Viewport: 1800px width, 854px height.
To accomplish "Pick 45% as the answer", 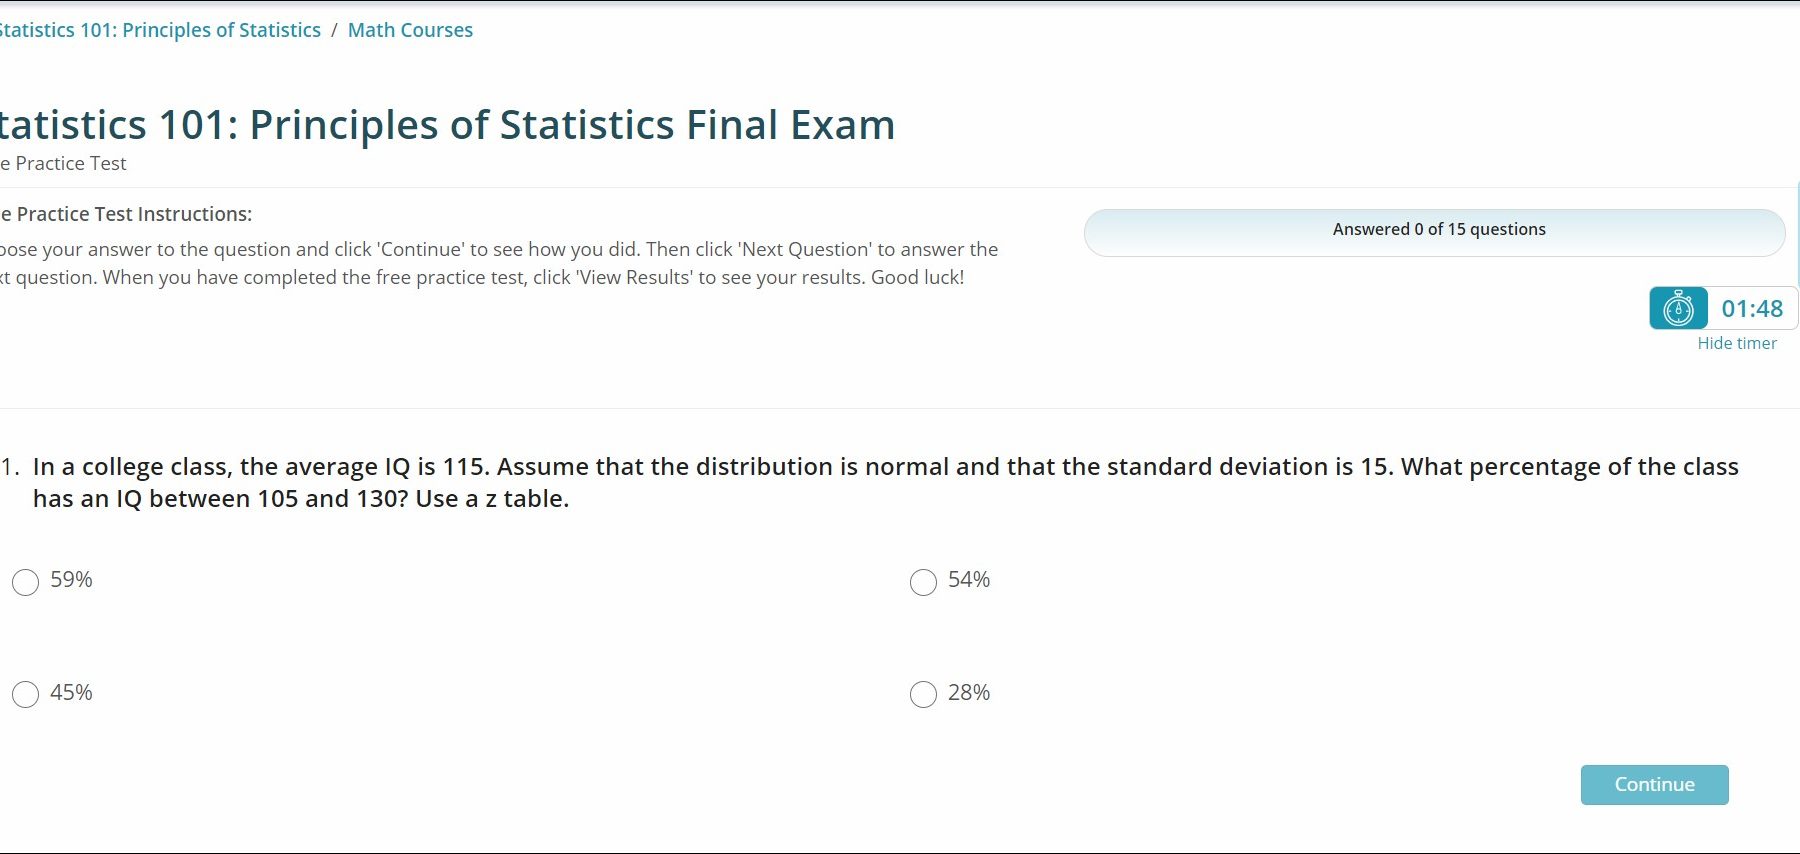I will click(x=26, y=694).
